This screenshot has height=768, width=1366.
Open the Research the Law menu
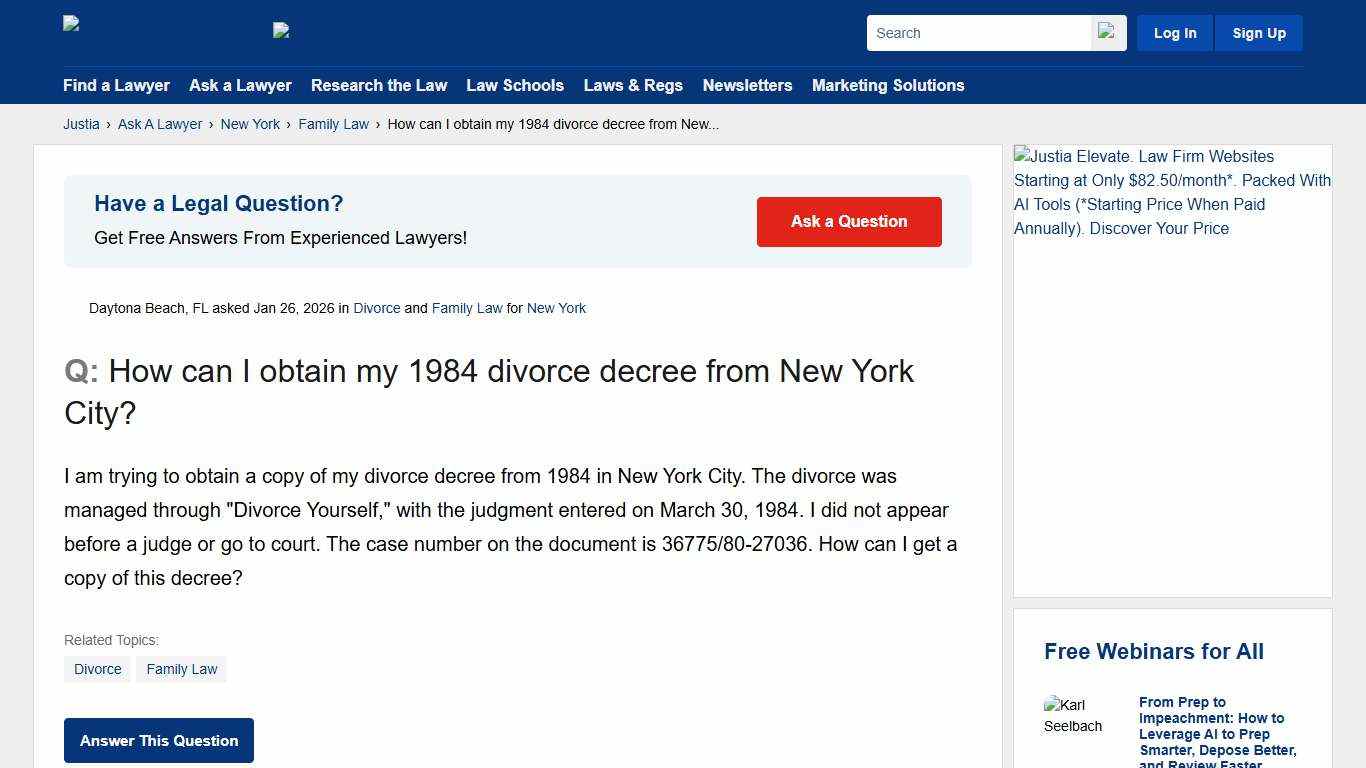379,86
